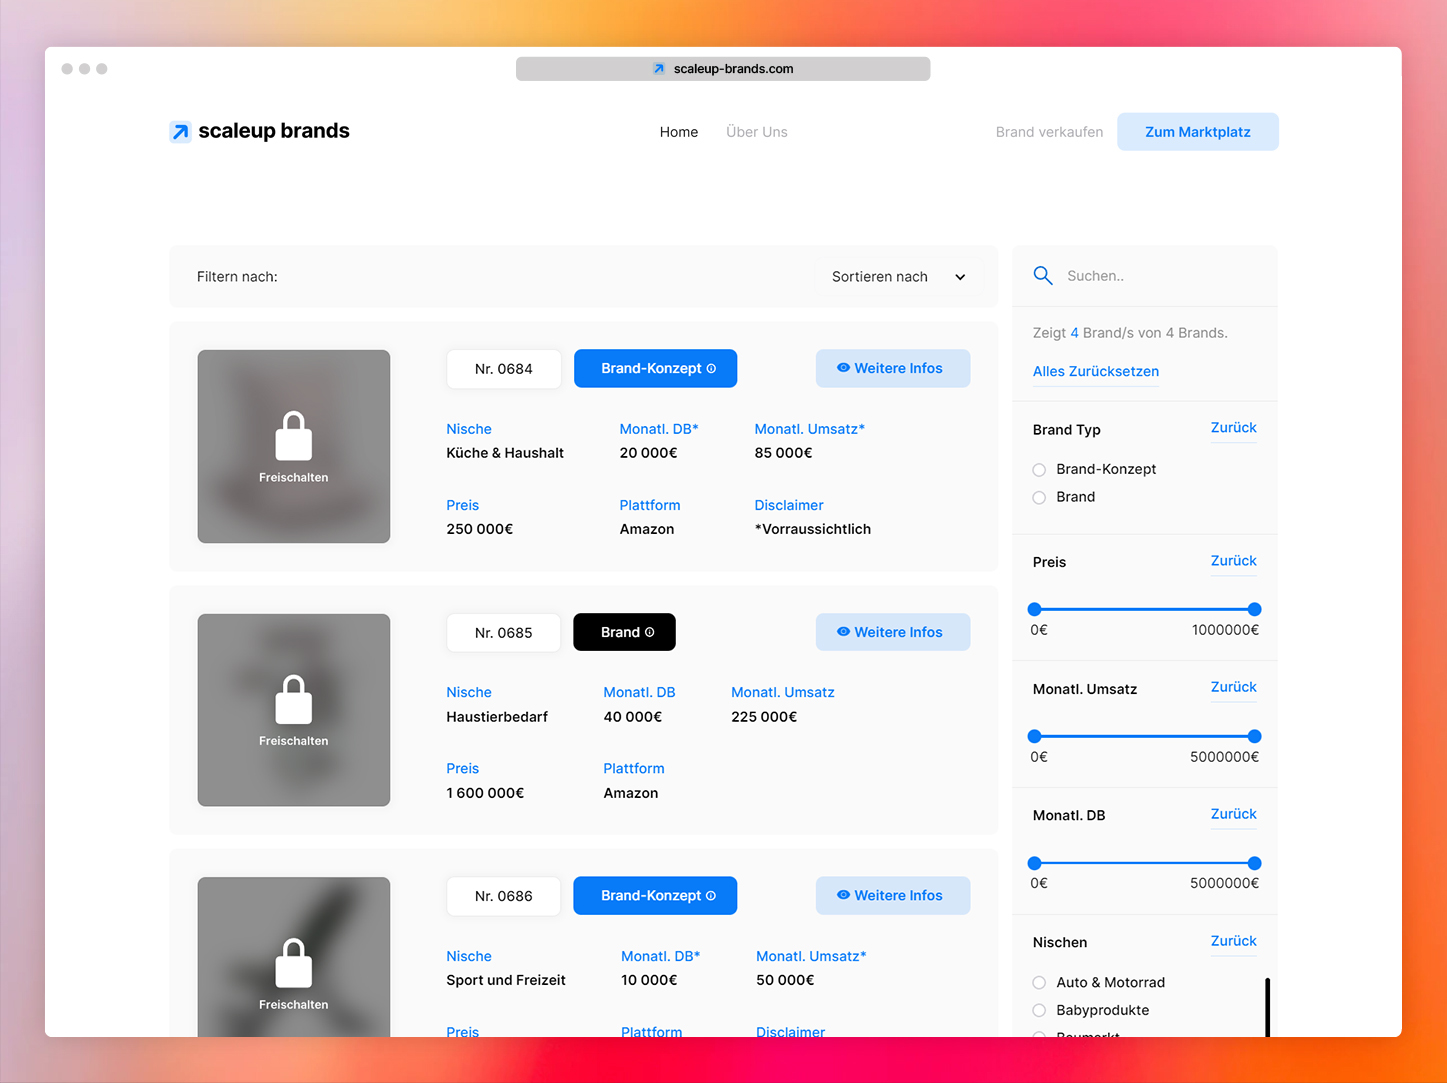Screen dimensions: 1447x1083
Task: Click the revenue value '85 000€'
Action: click(x=784, y=453)
